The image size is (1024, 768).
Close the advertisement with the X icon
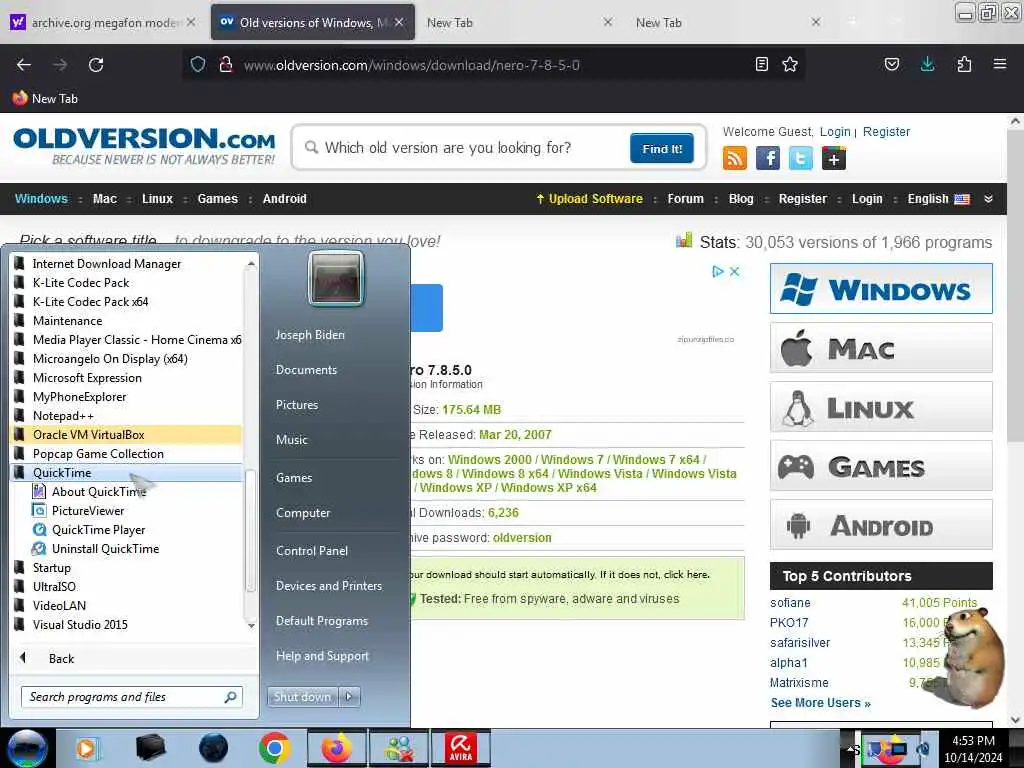coord(735,272)
